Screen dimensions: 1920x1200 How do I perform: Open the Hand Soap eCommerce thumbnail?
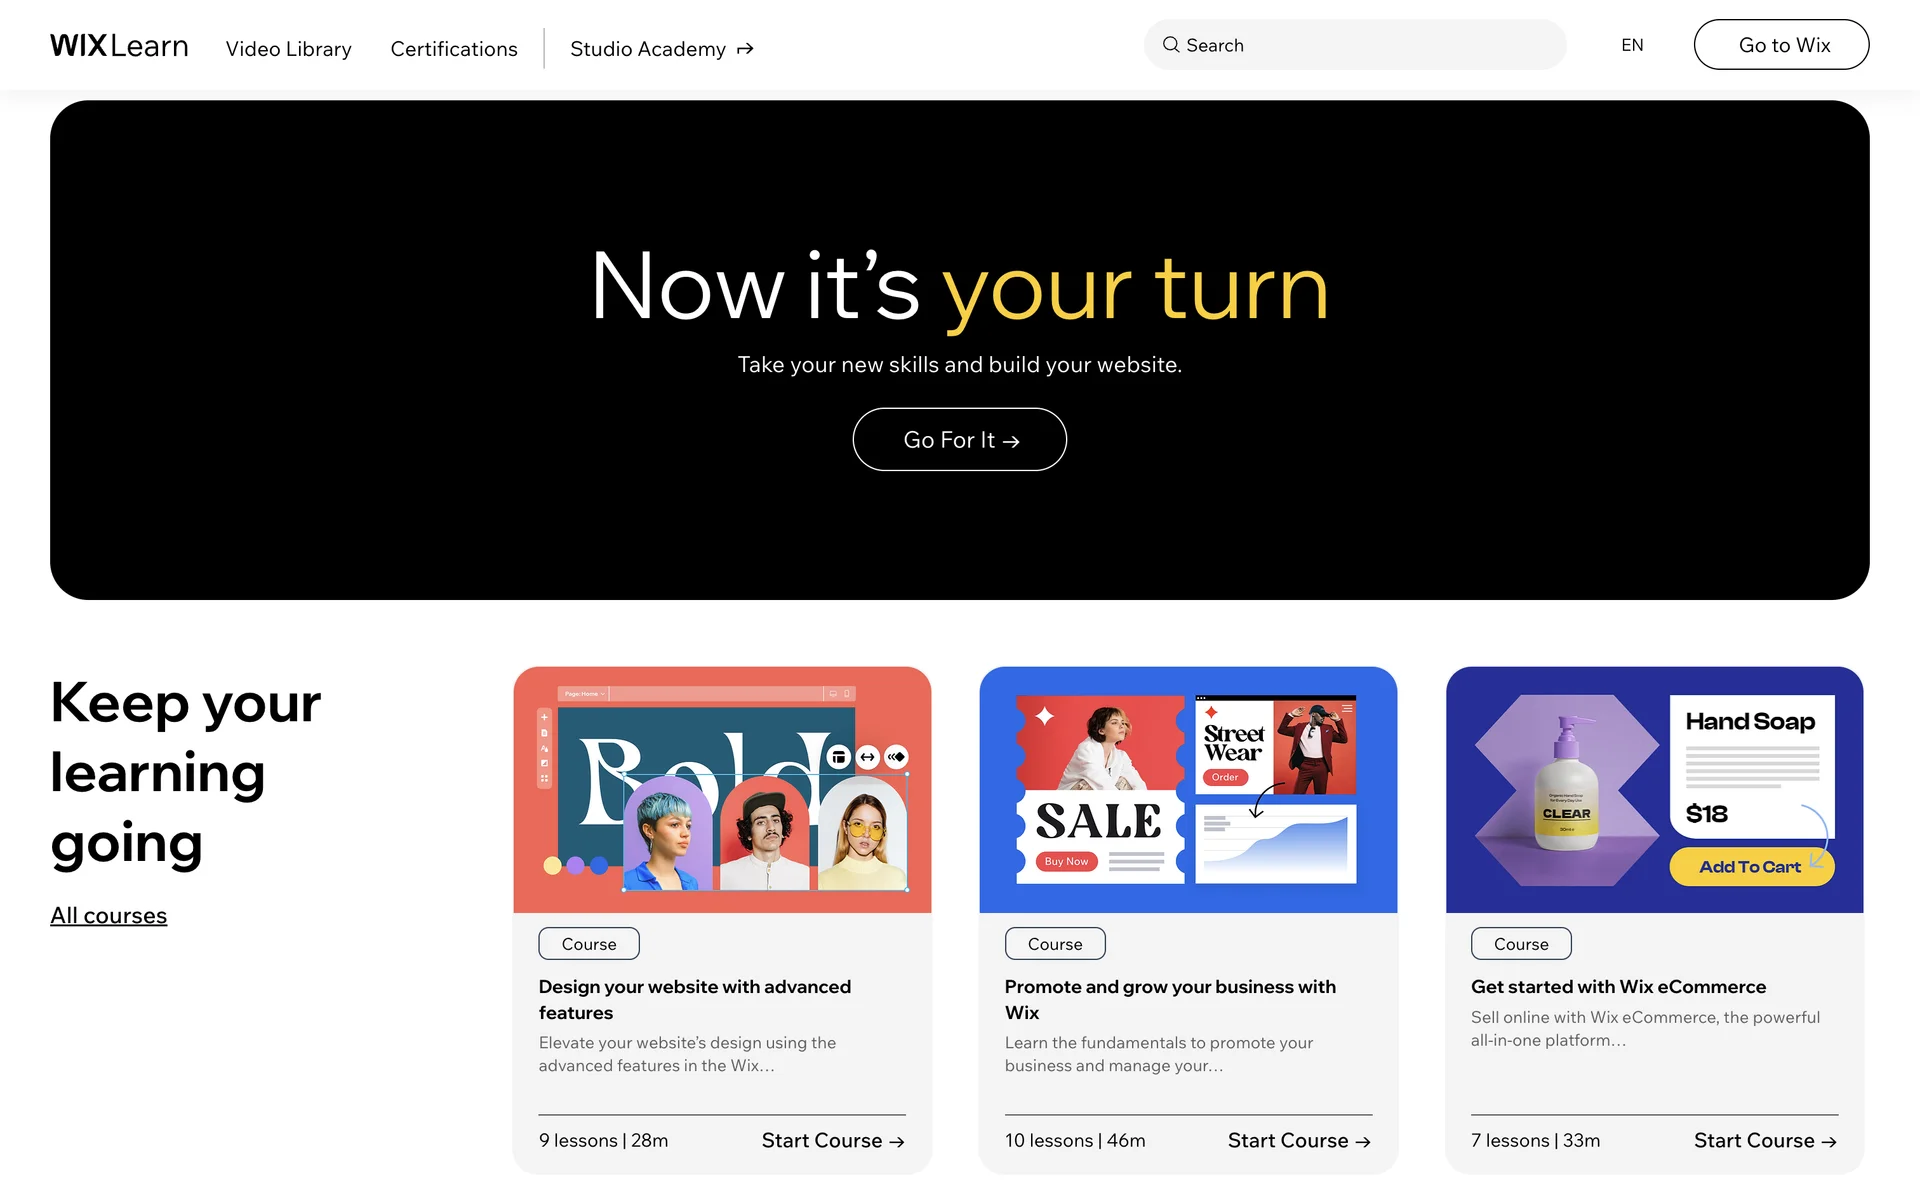[1654, 790]
